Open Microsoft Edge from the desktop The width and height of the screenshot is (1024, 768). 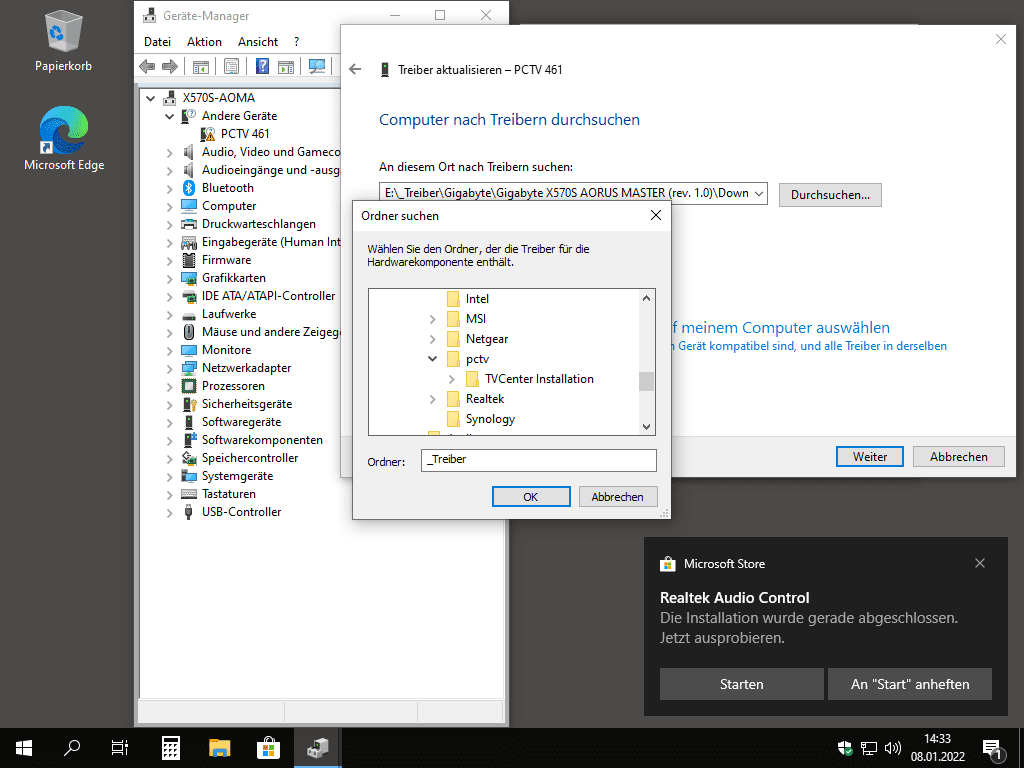tap(64, 138)
